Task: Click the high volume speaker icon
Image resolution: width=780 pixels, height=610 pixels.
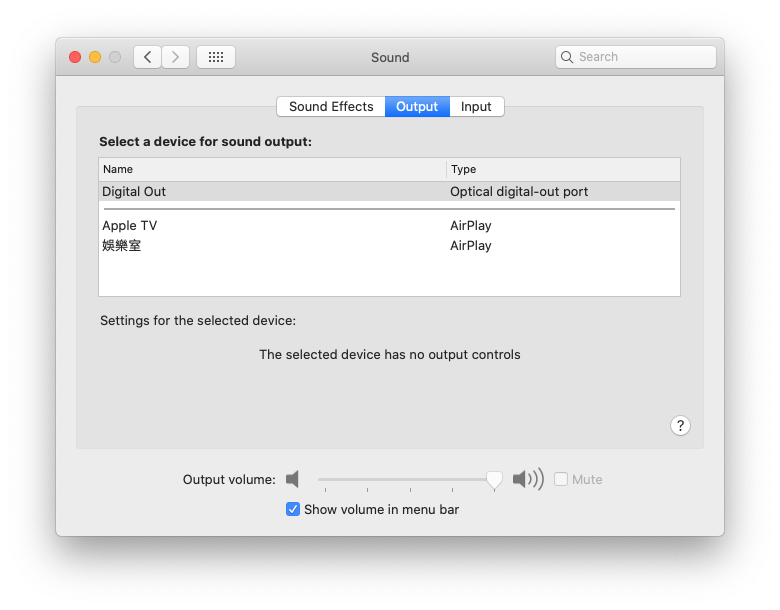Action: [x=528, y=480]
